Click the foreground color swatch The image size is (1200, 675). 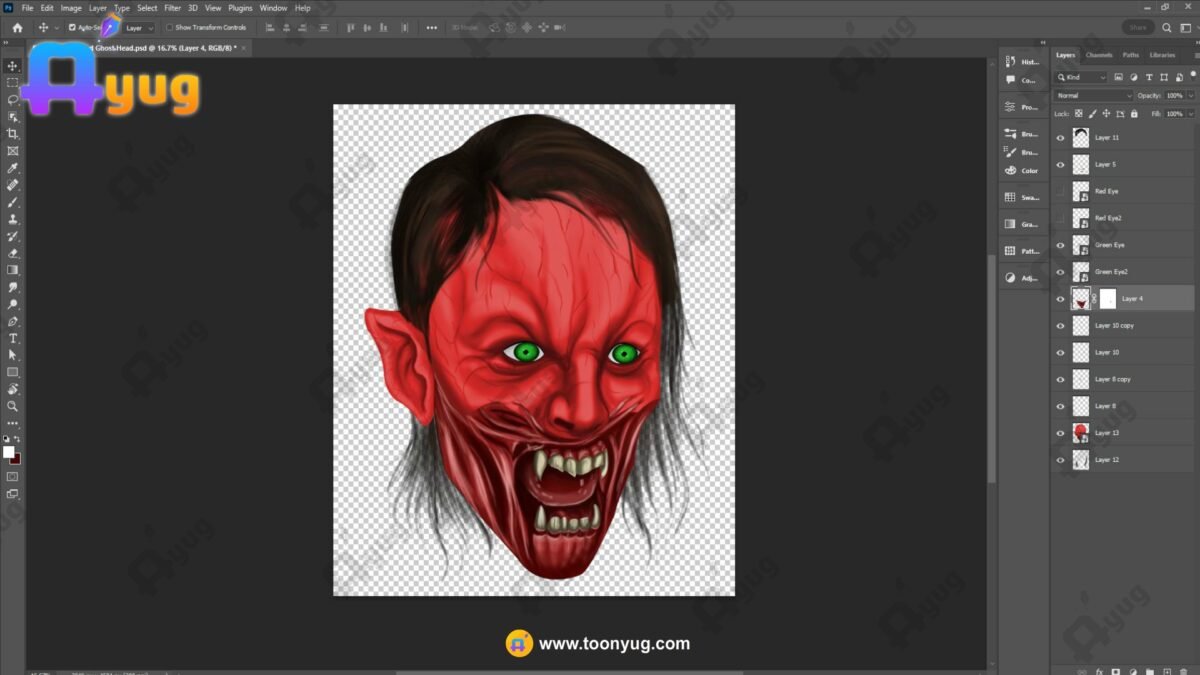[x=9, y=452]
